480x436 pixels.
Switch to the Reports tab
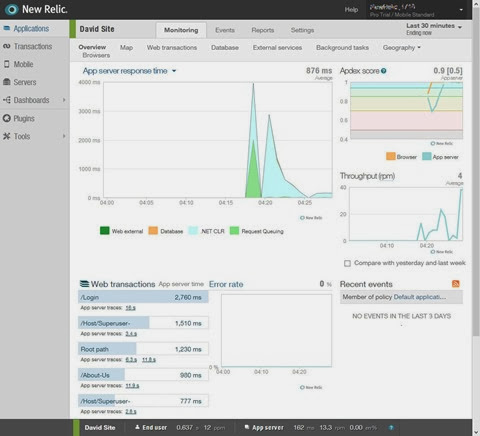pos(263,30)
